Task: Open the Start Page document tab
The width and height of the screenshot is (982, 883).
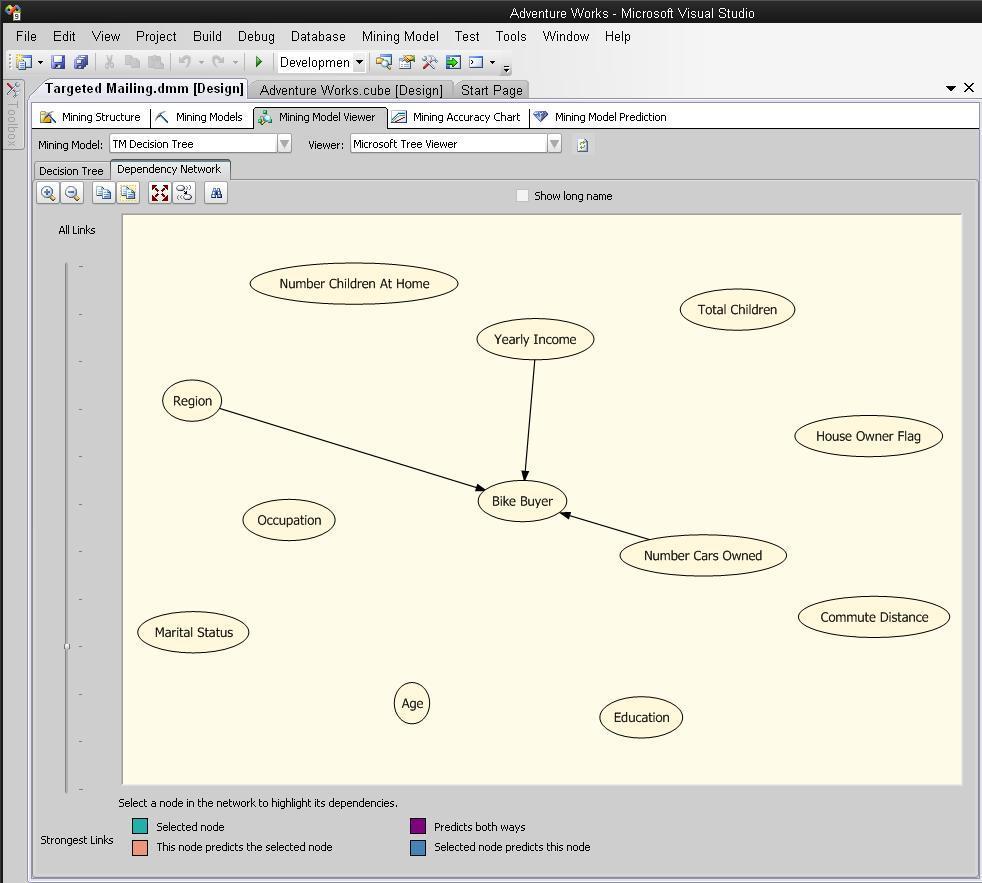Action: (x=492, y=90)
